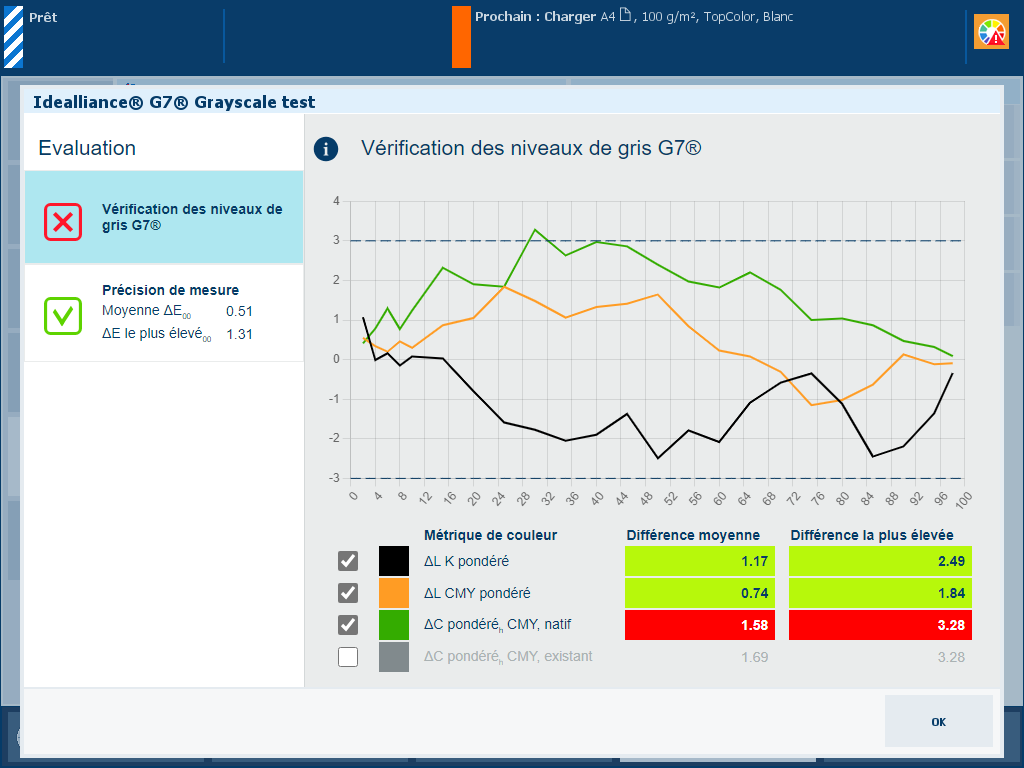Select the Précision de mesure item
The height and width of the screenshot is (768, 1024).
164,313
